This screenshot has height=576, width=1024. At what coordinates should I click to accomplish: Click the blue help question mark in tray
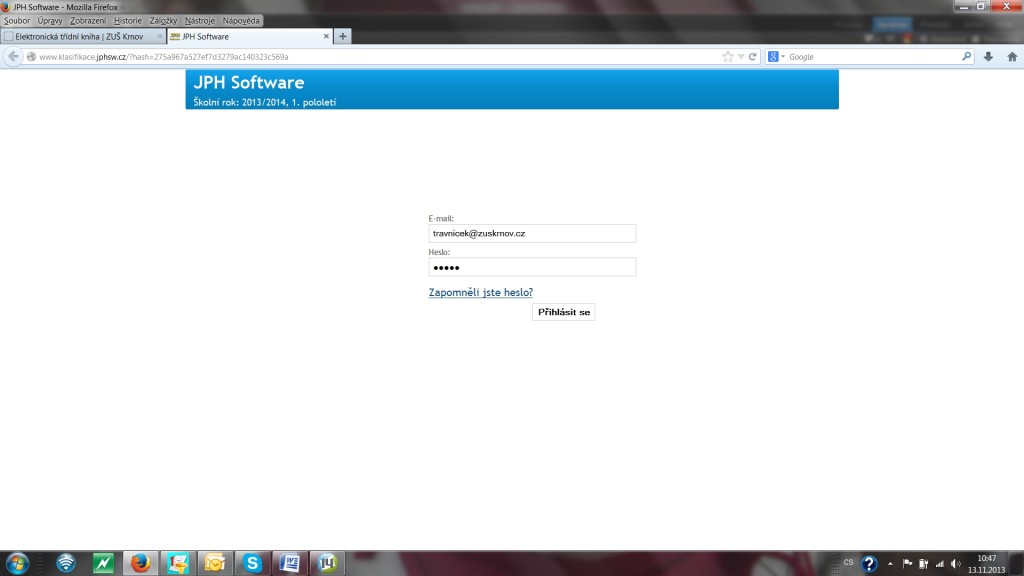(869, 564)
